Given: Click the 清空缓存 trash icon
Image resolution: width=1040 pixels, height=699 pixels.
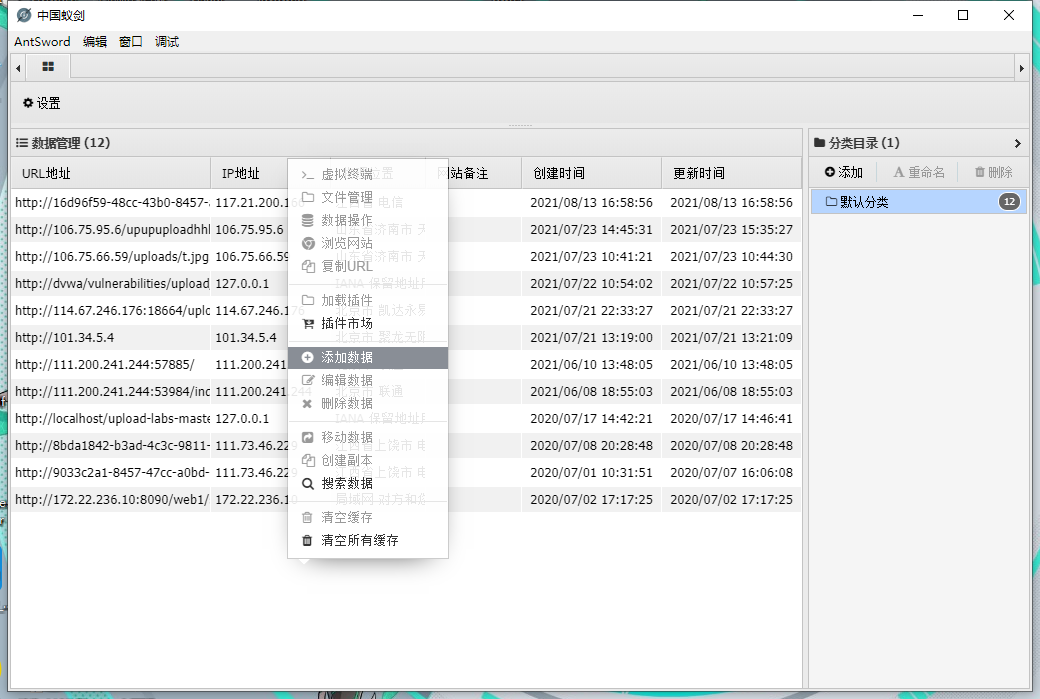Looking at the screenshot, I should coord(307,517).
